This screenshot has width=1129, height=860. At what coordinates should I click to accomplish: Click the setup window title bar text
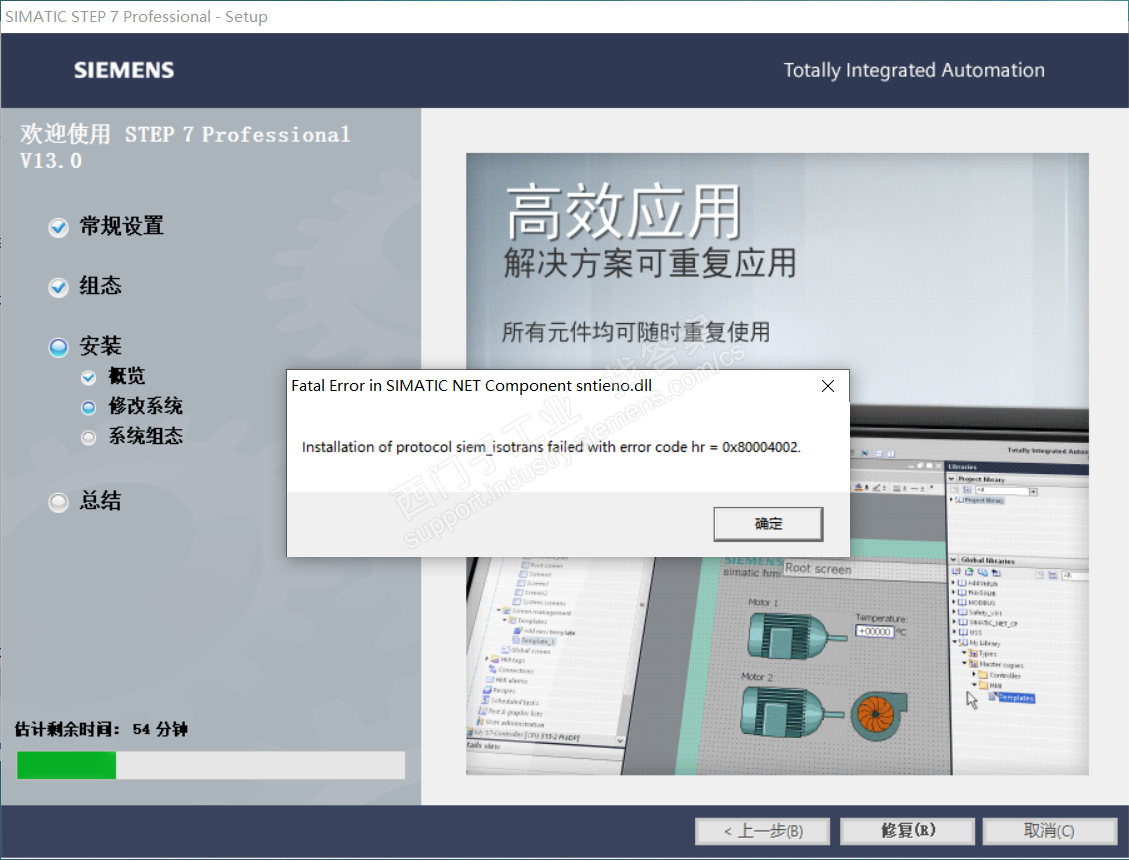pos(137,17)
